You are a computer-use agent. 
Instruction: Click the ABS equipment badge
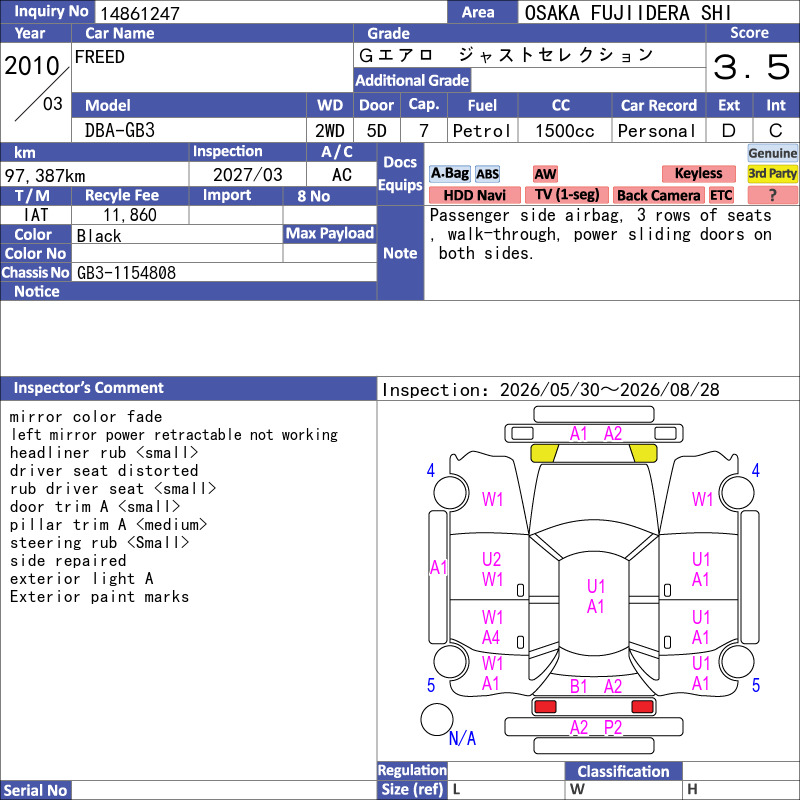(487, 174)
